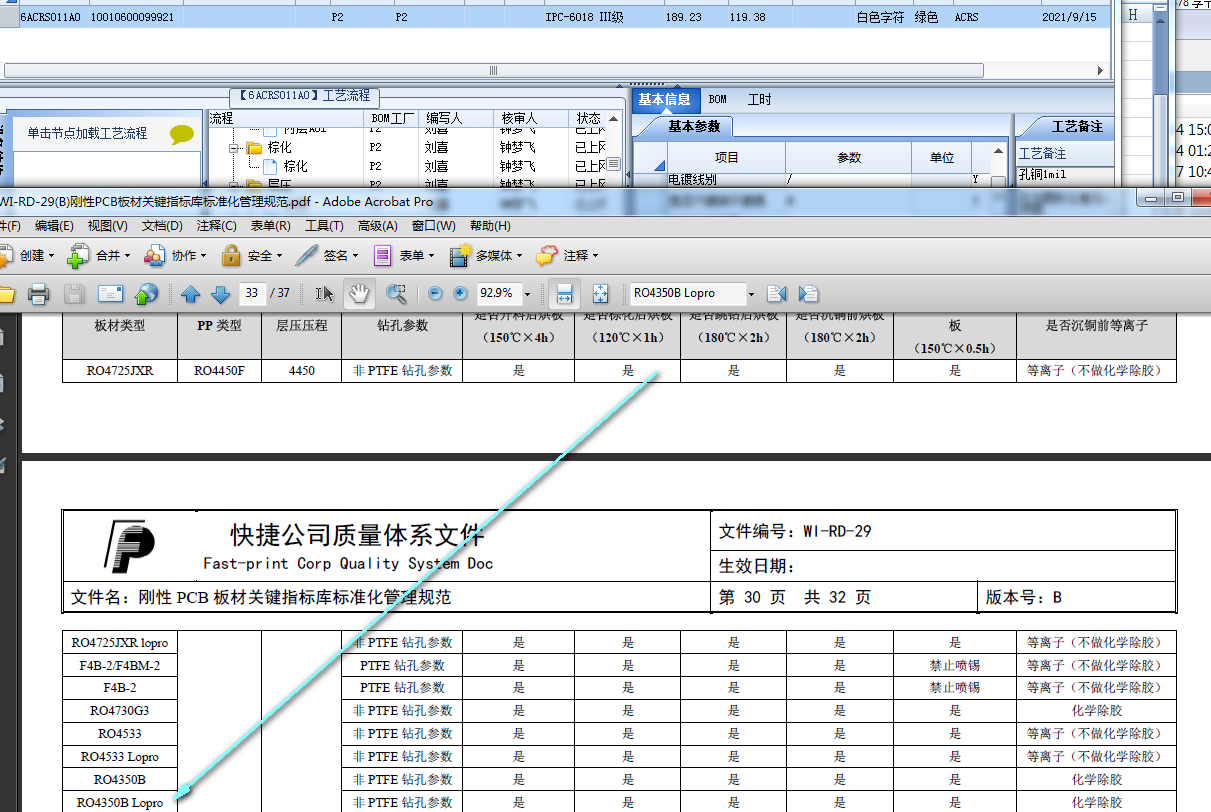Open the 编辑(E) menu
This screenshot has width=1211, height=812.
[x=52, y=226]
